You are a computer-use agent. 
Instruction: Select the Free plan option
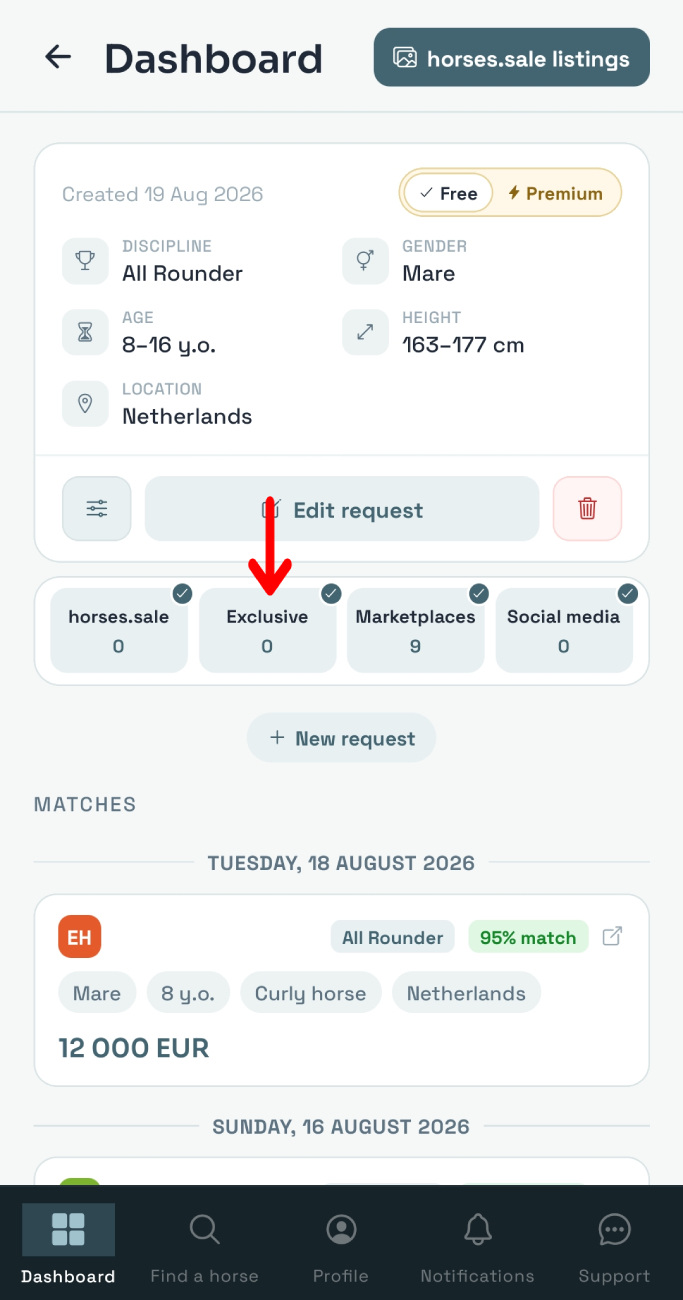pos(448,193)
